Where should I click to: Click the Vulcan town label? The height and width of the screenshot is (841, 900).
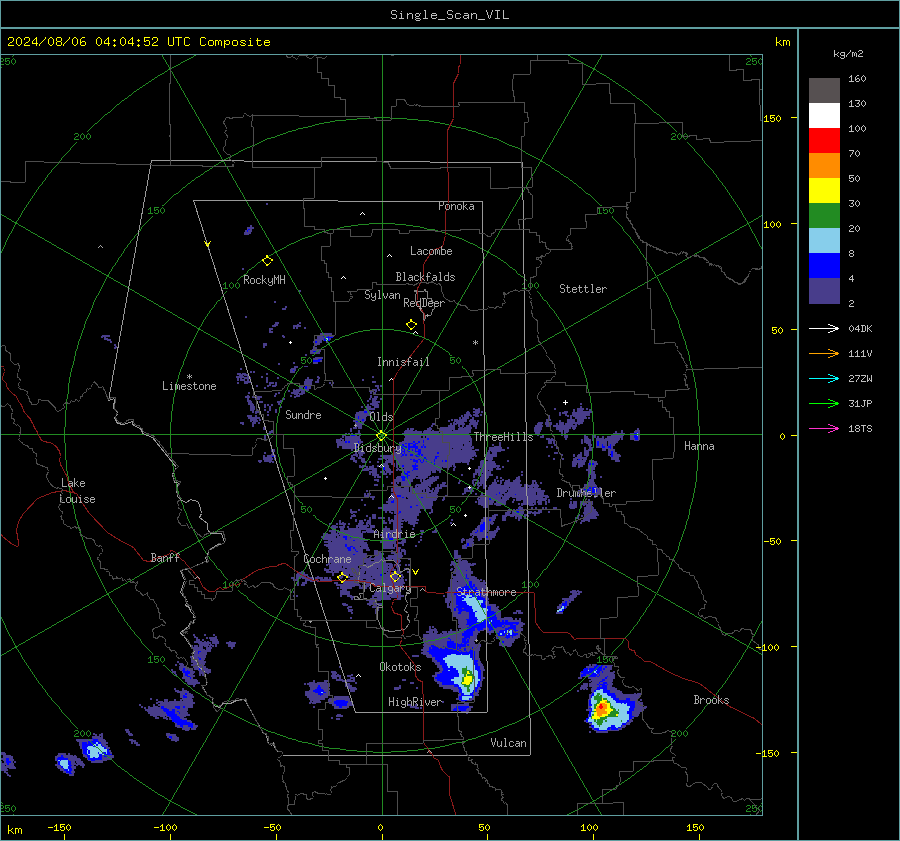508,743
